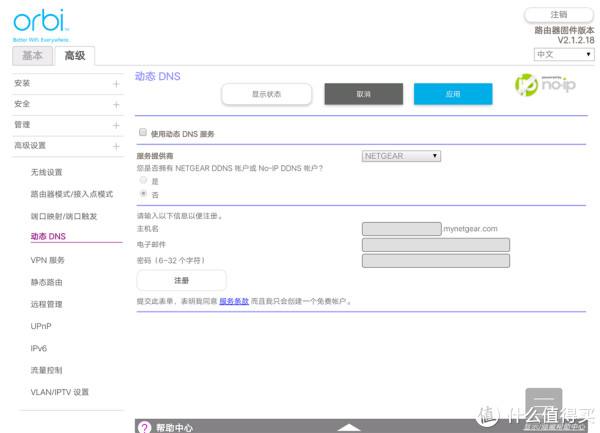
Task: Enable the 使用动态 DNS 服务 checkbox
Action: [143, 133]
